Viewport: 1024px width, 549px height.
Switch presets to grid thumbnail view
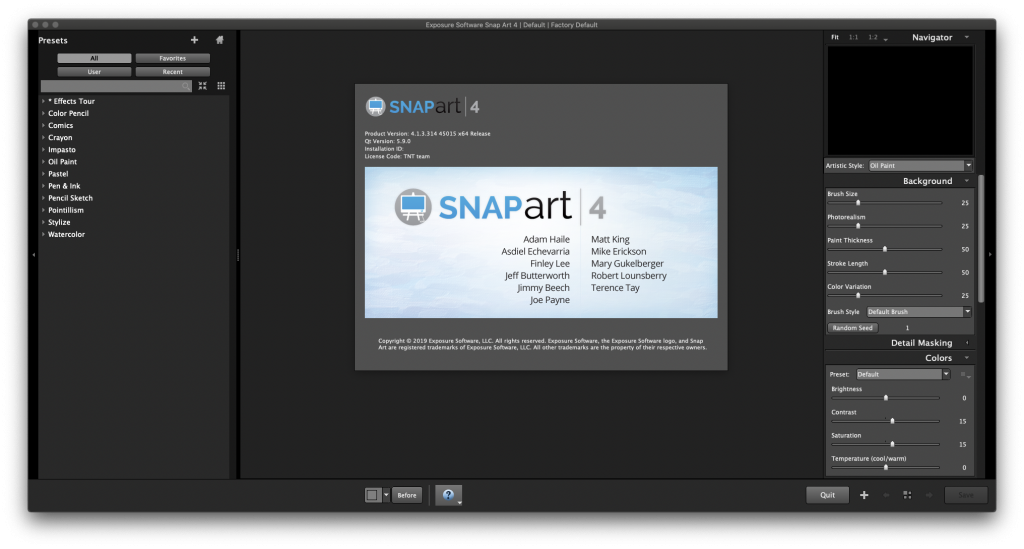(x=221, y=86)
